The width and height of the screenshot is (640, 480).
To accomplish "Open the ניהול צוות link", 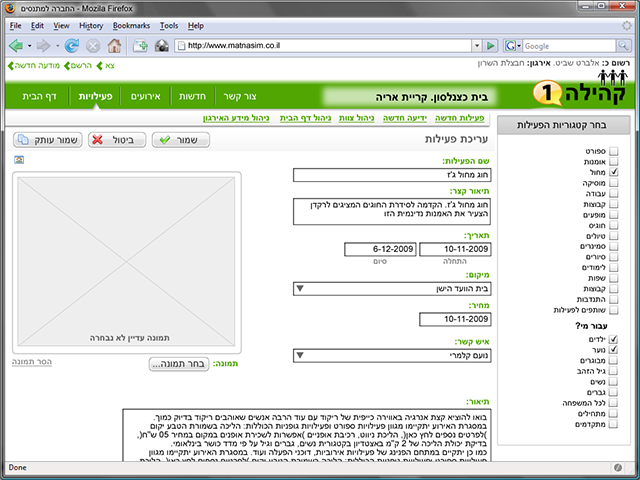I will click(x=356, y=118).
